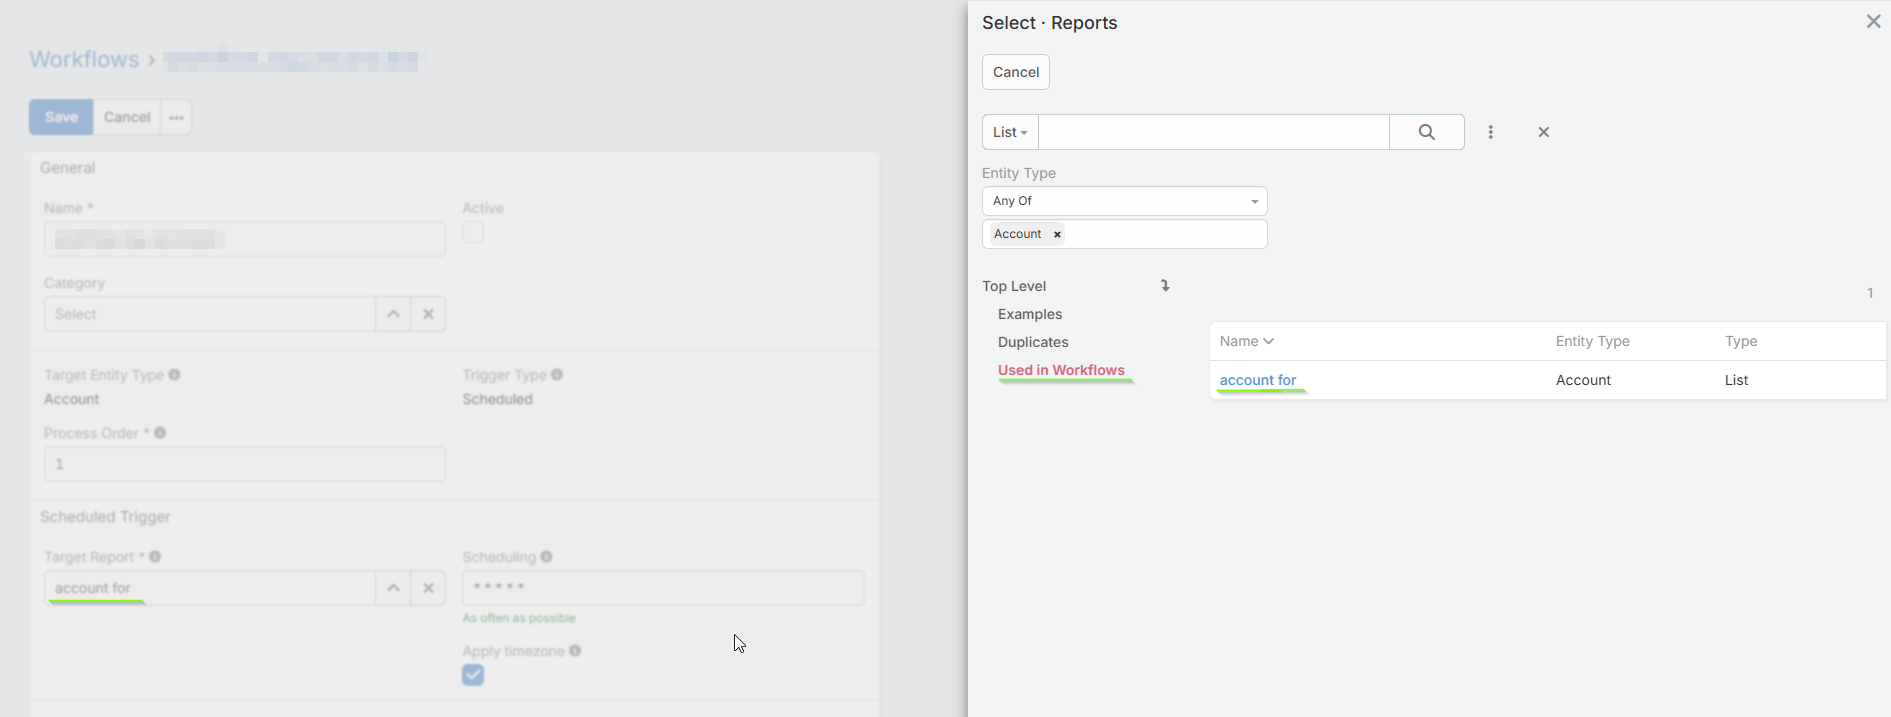Select the Examples category
The width and height of the screenshot is (1891, 717).
[1030, 314]
